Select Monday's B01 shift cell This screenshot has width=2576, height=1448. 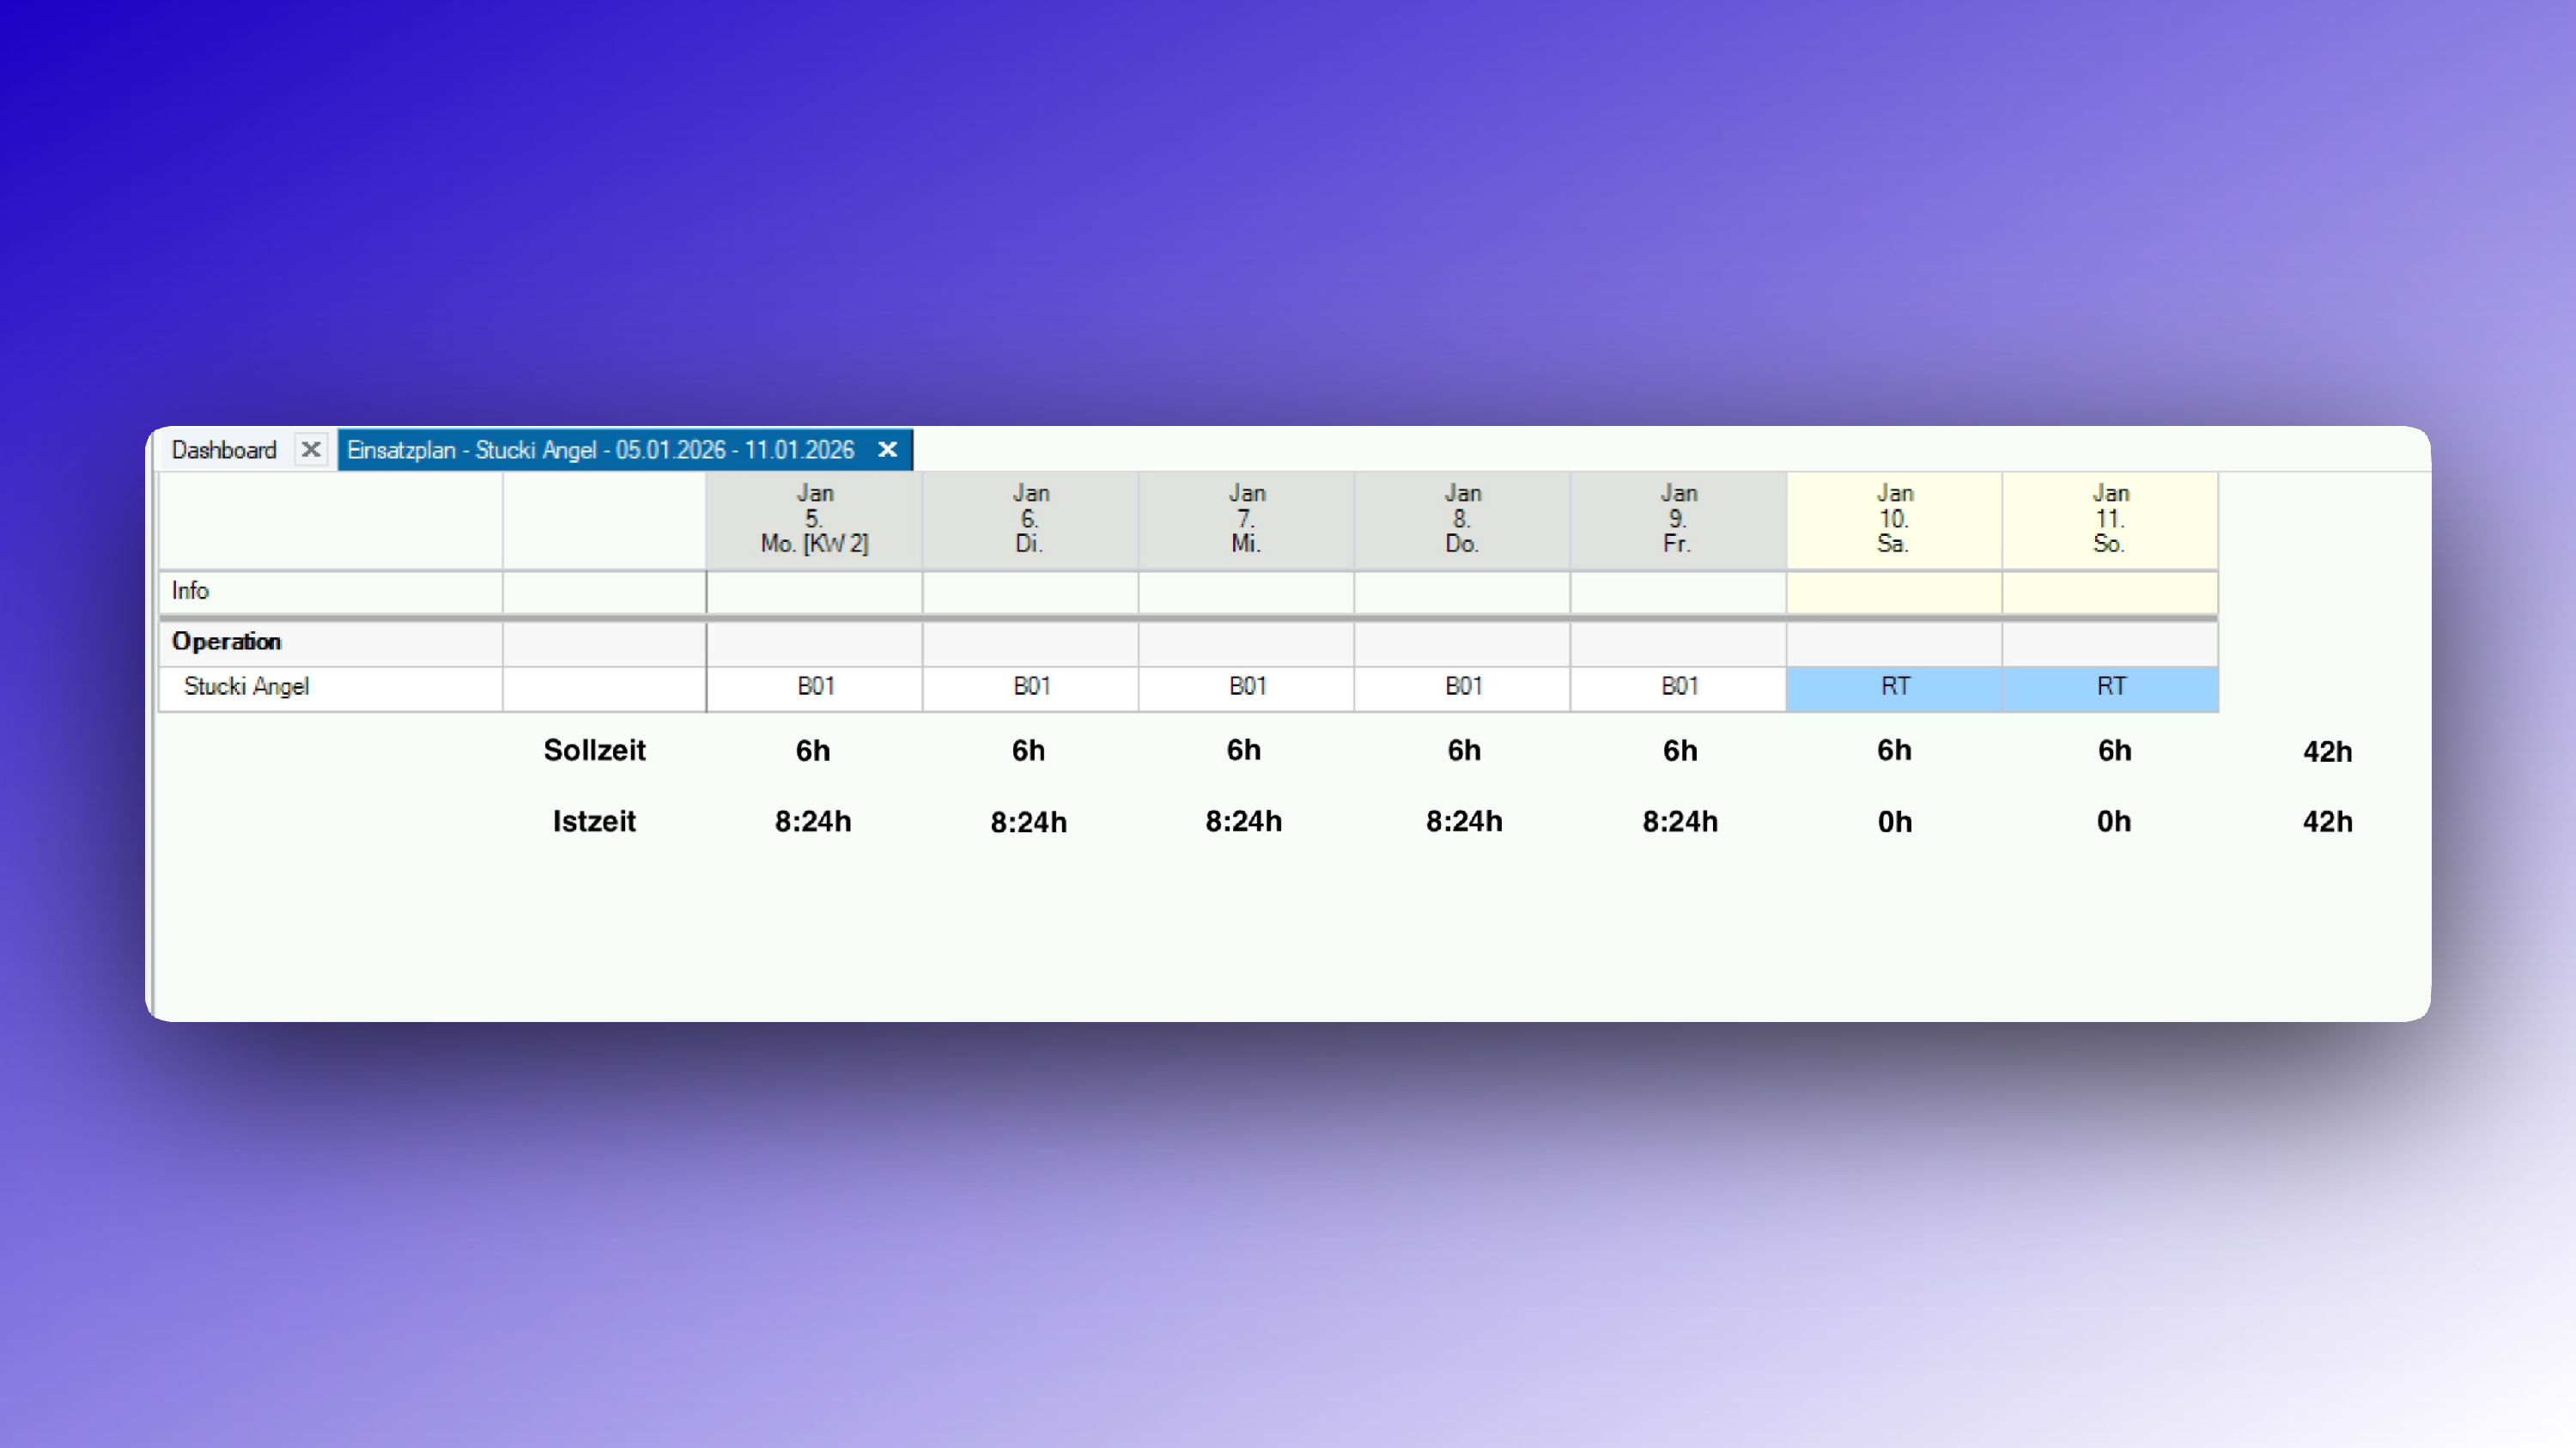pos(814,687)
